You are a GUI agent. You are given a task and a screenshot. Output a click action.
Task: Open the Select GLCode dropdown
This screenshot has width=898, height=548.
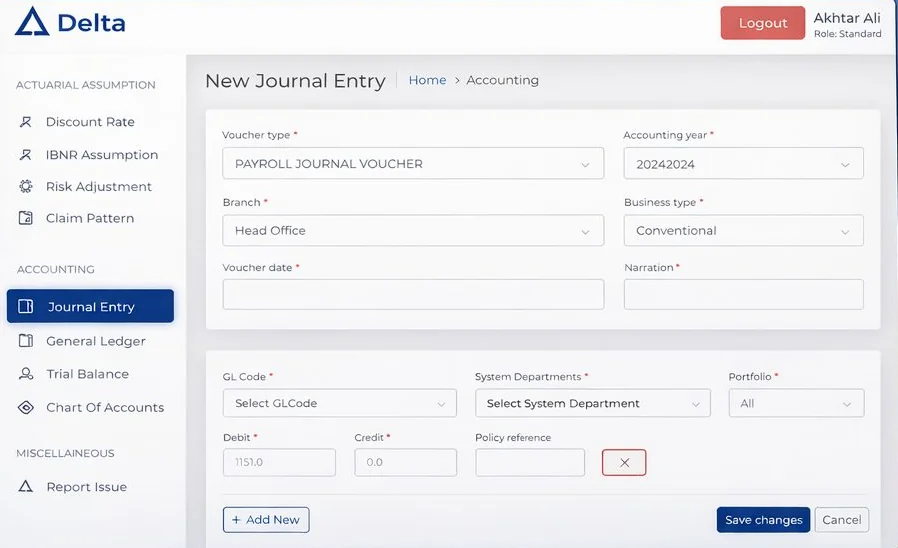click(x=340, y=403)
